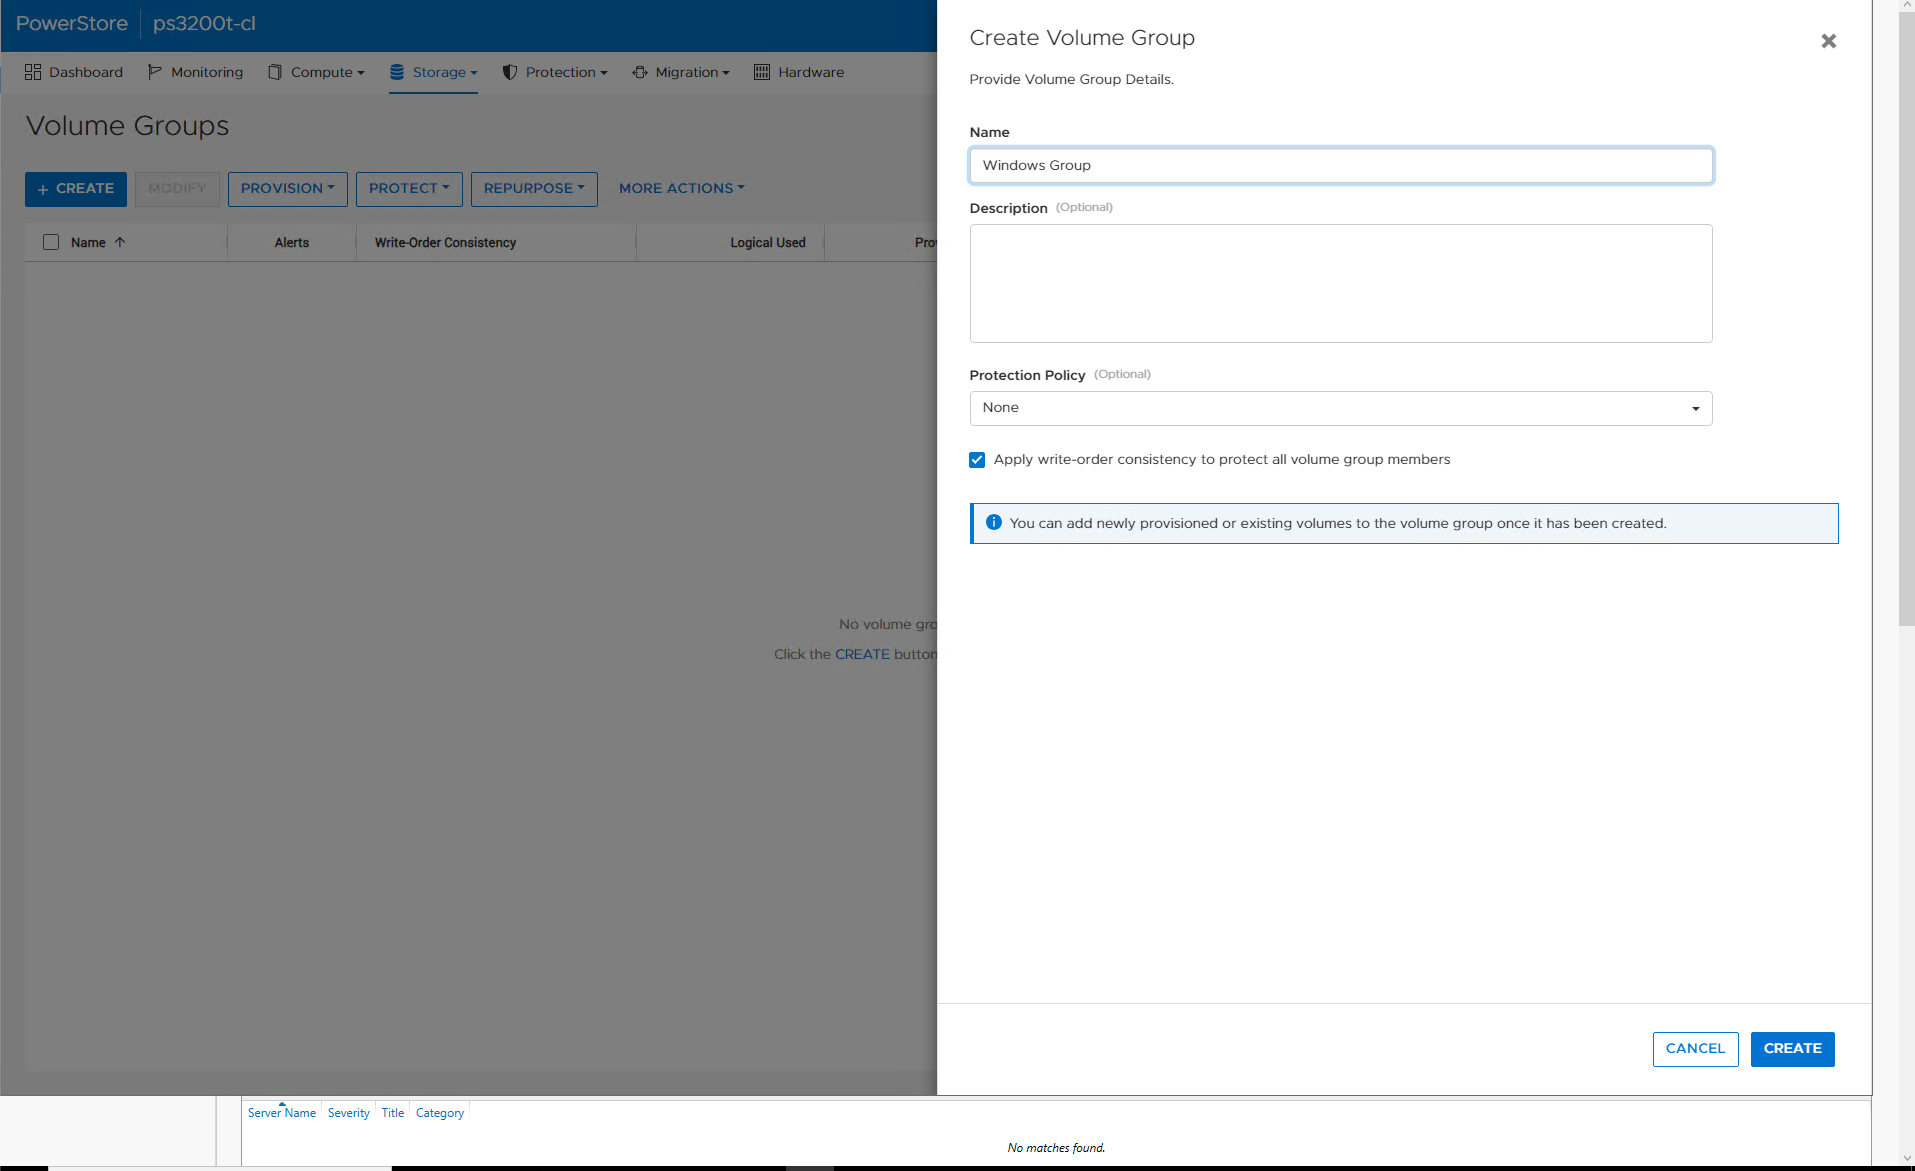Click the Alerts column header

click(x=292, y=242)
